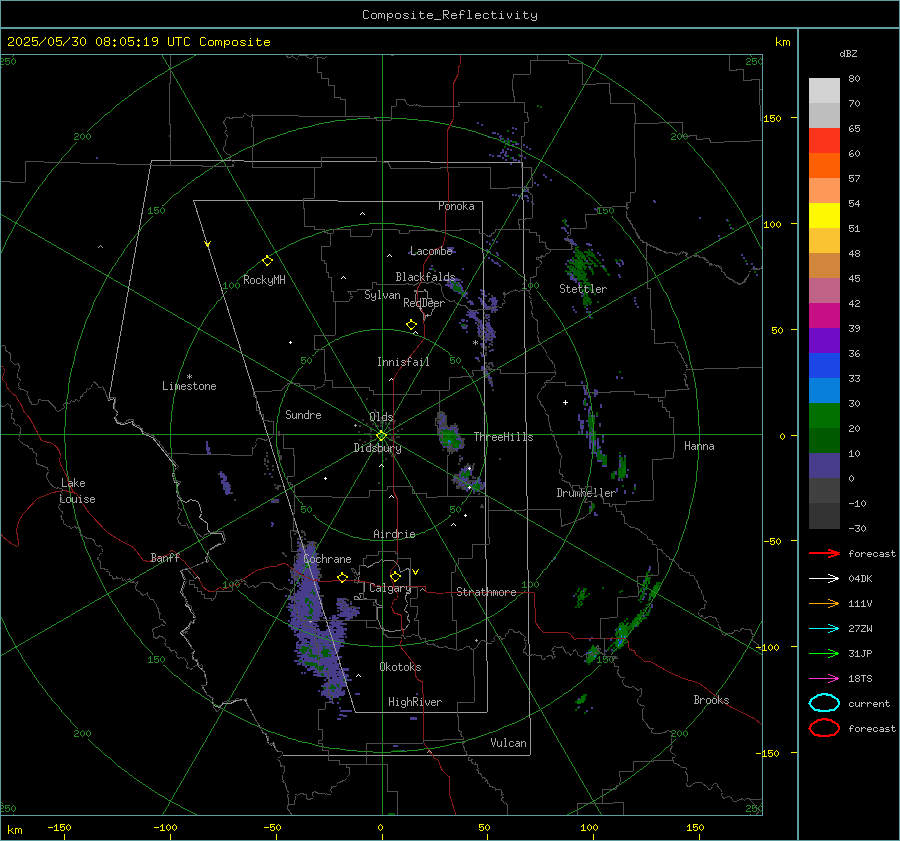This screenshot has height=841, width=900.
Task: Click the Strathmore label
Action: (x=486, y=592)
